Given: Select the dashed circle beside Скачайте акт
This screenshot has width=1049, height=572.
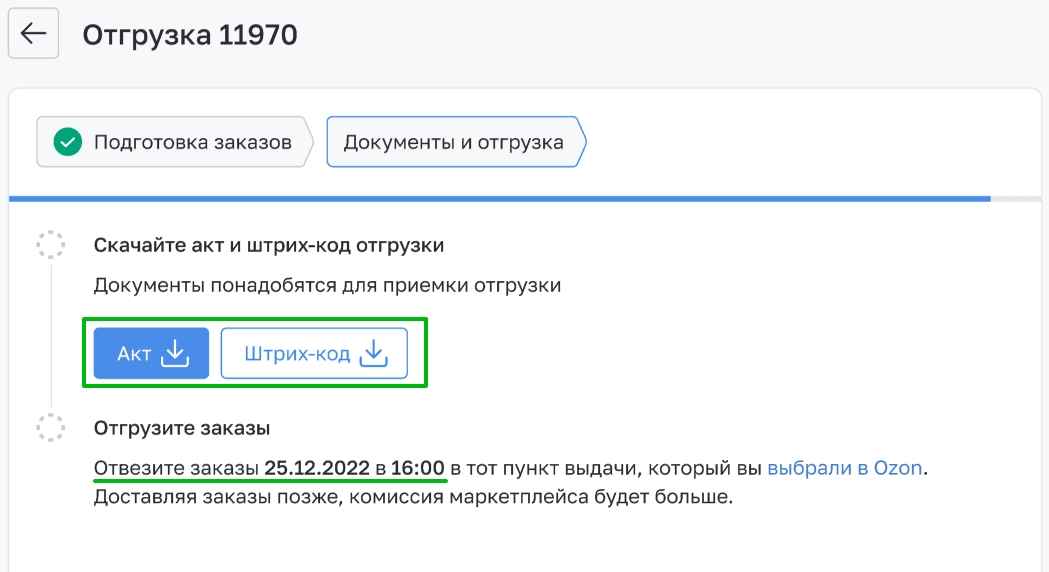Looking at the screenshot, I should click(51, 245).
